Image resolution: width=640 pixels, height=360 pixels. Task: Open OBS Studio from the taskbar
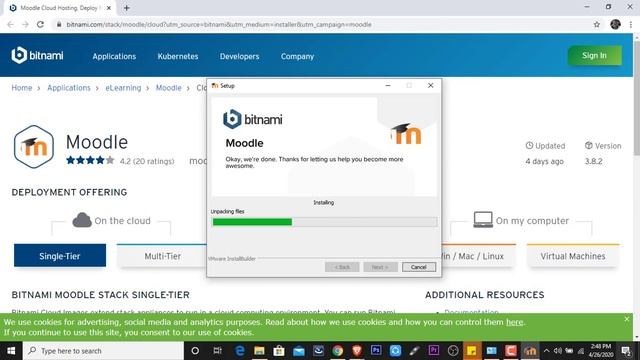(x=453, y=351)
